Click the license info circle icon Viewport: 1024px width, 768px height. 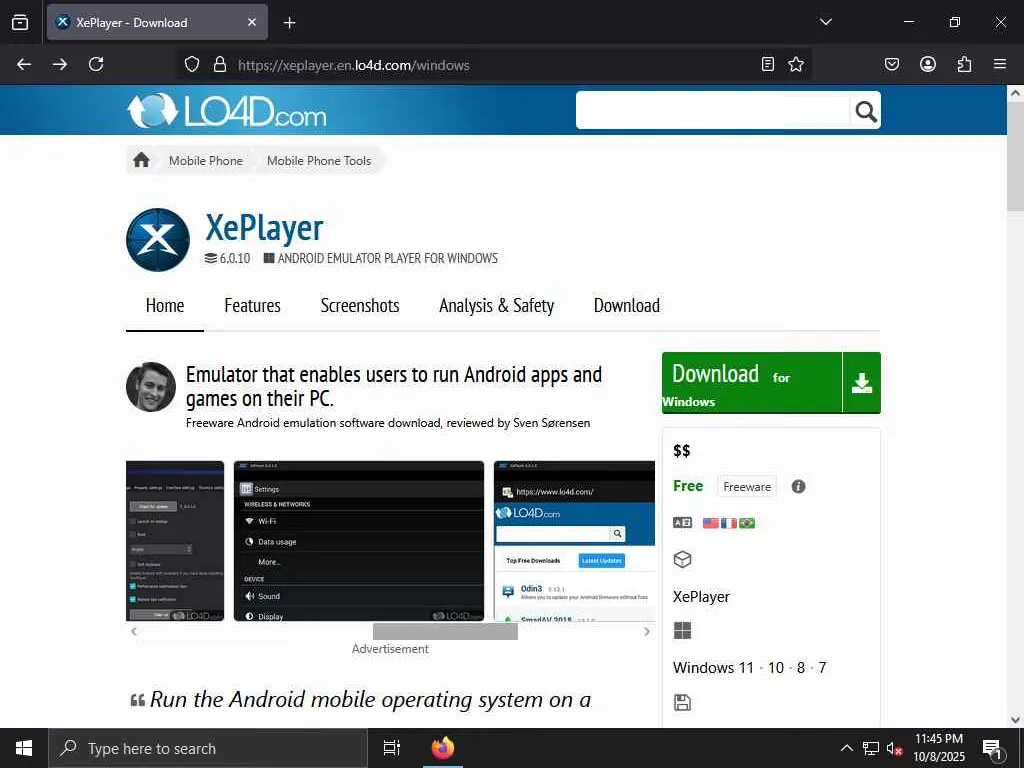[x=798, y=487]
